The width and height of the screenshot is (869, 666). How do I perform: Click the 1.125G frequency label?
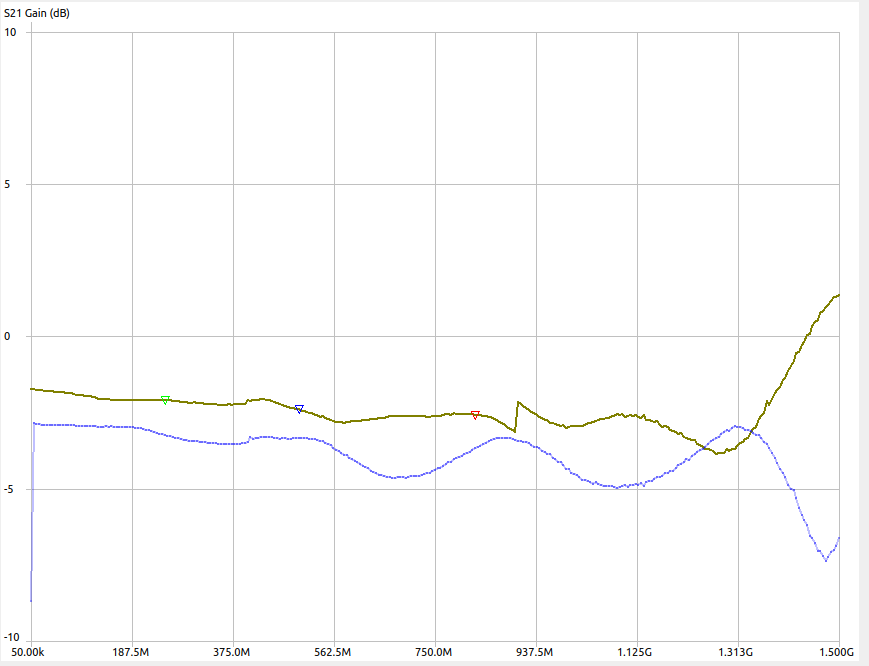click(x=637, y=652)
